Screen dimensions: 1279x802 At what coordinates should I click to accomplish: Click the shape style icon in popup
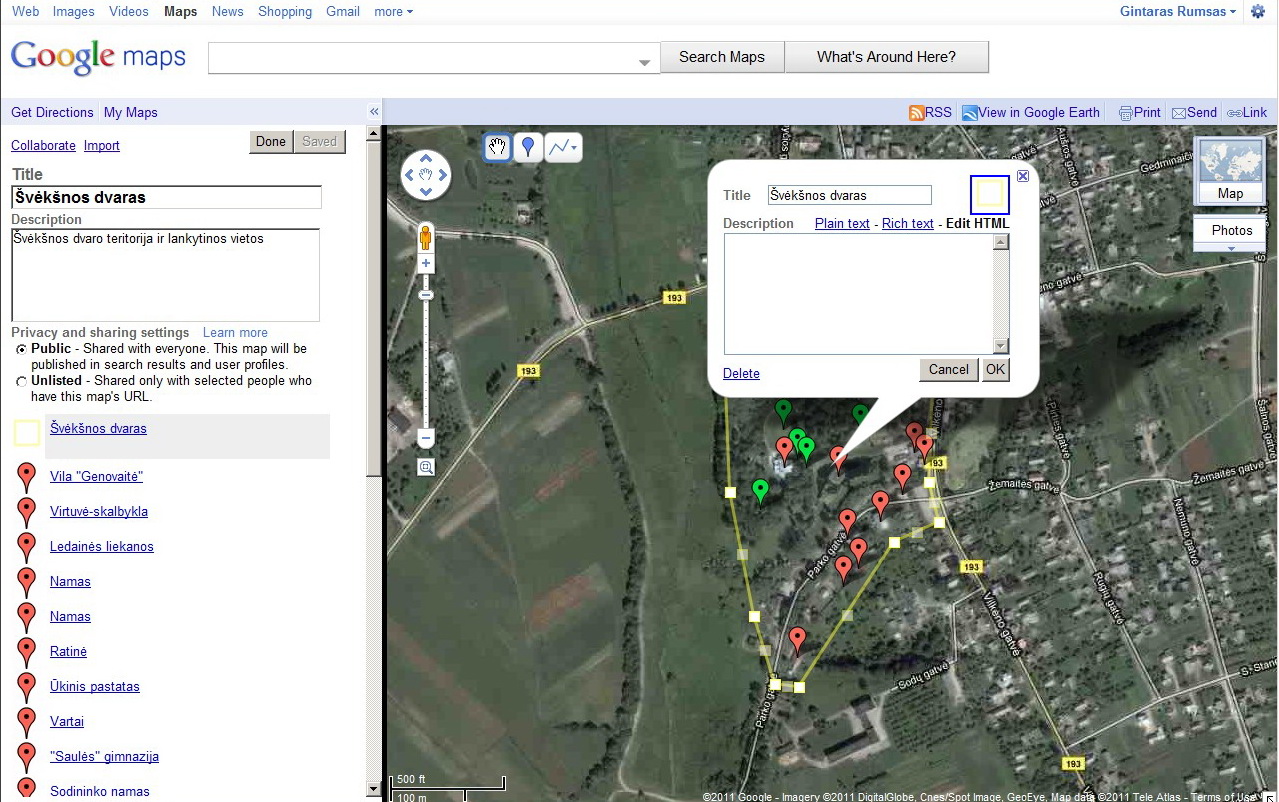(x=989, y=195)
